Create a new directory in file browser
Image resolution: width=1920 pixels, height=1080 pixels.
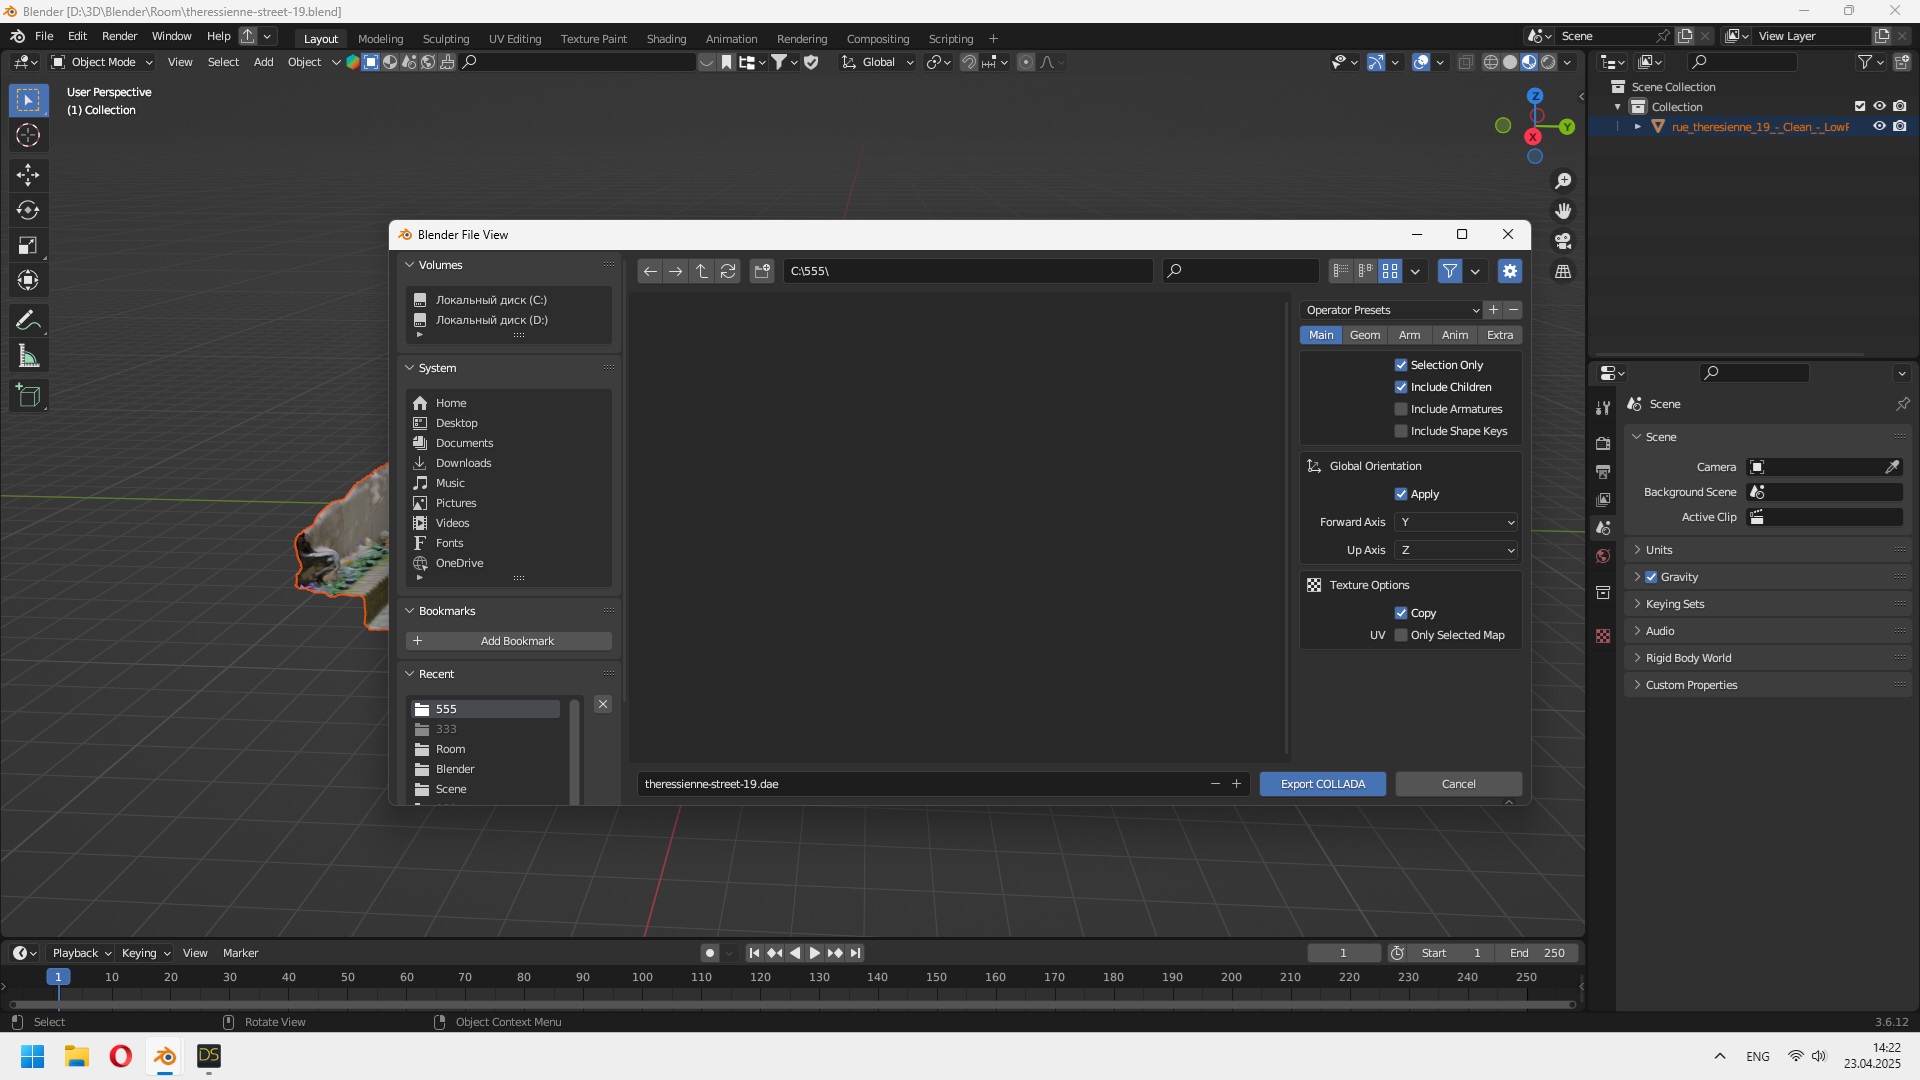[762, 271]
